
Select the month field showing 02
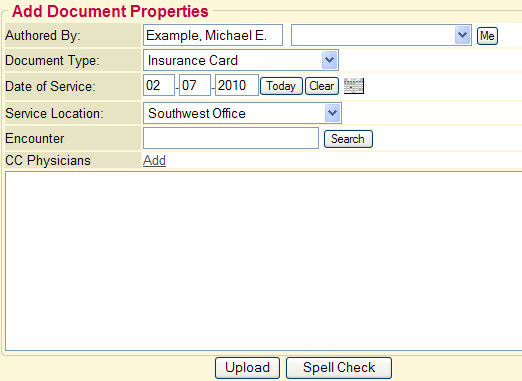point(159,85)
